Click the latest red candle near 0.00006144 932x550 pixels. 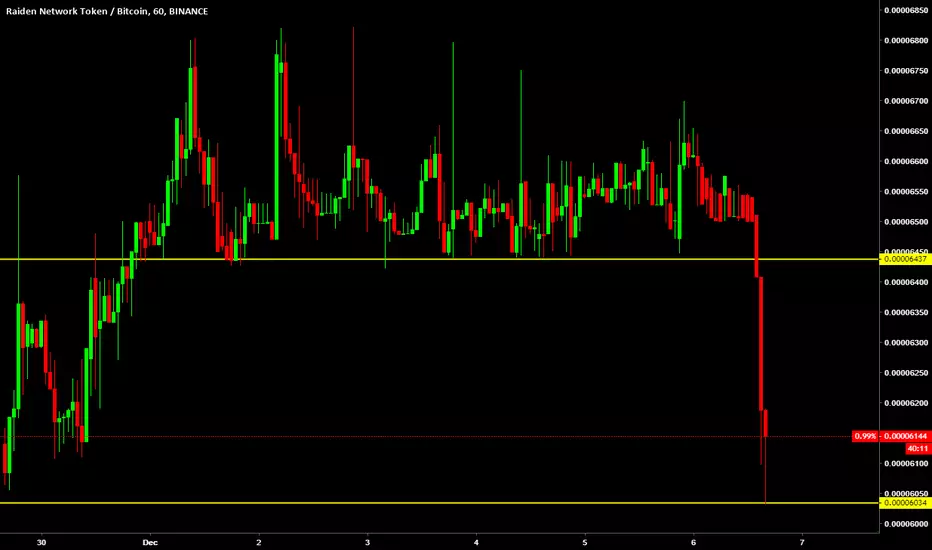tap(766, 423)
